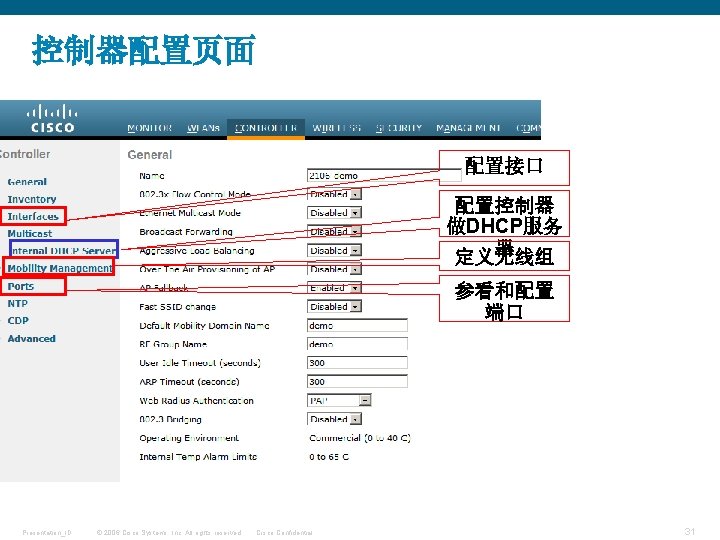
Task: Open Broadcast Forwarding dropdown
Action: [x=334, y=231]
